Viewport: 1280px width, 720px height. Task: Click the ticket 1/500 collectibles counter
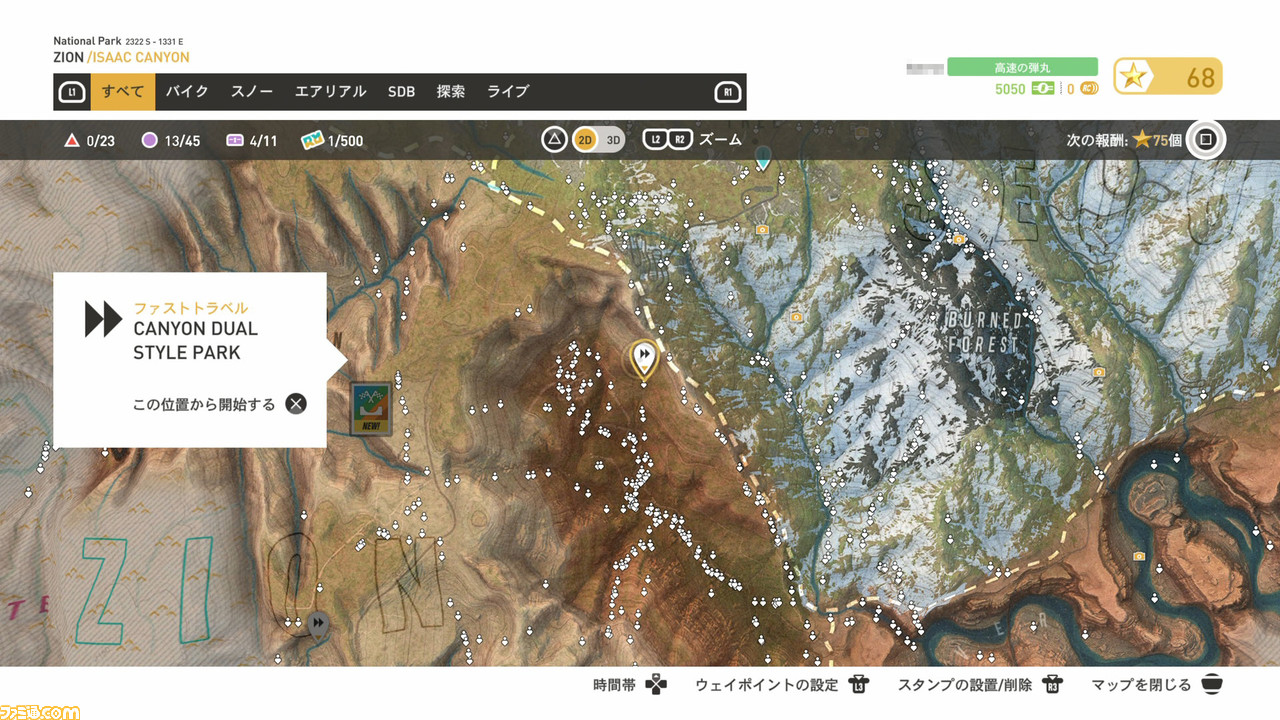tap(333, 141)
